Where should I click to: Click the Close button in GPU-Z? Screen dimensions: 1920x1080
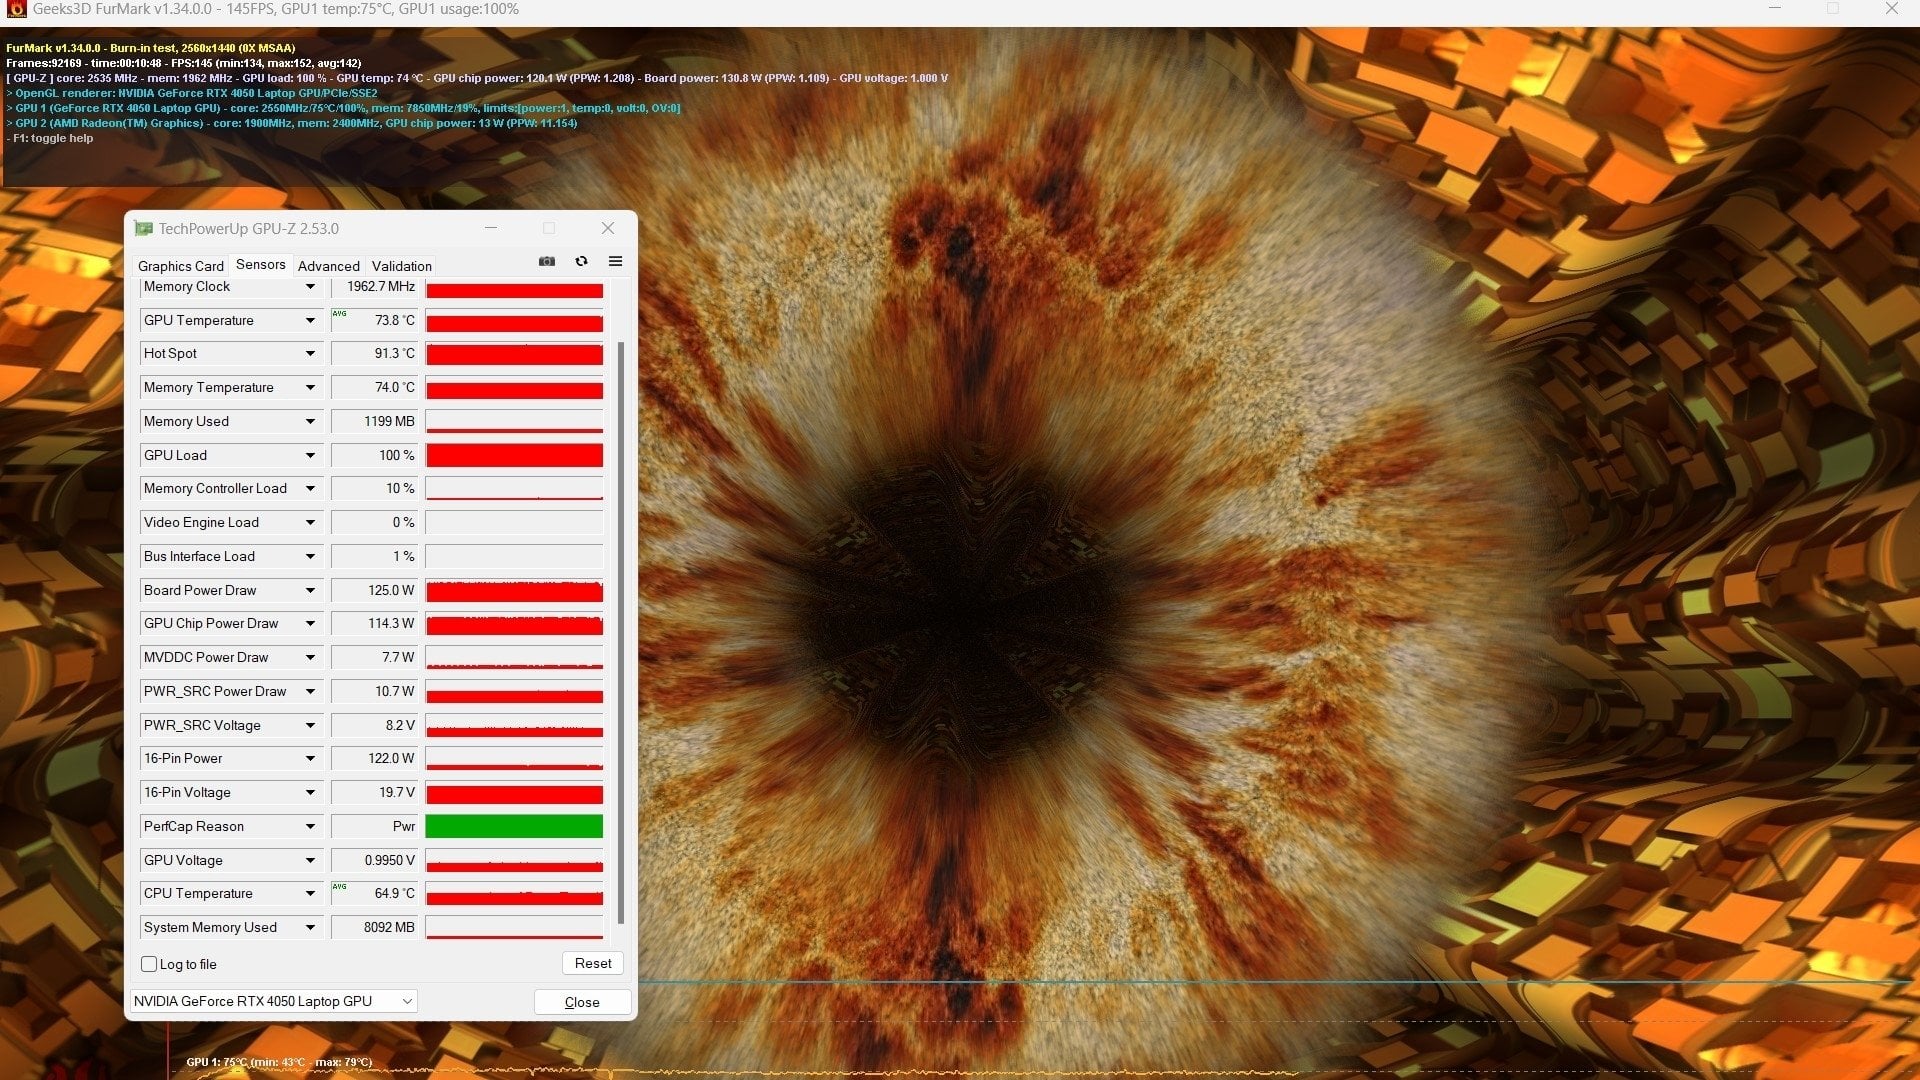click(582, 1002)
